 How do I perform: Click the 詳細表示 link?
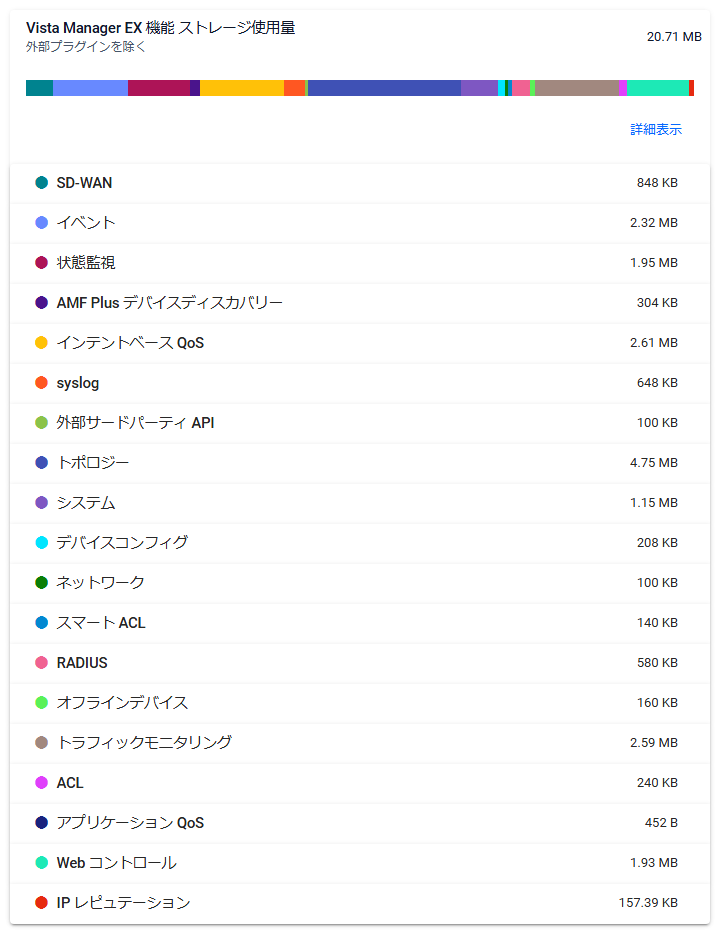(656, 130)
